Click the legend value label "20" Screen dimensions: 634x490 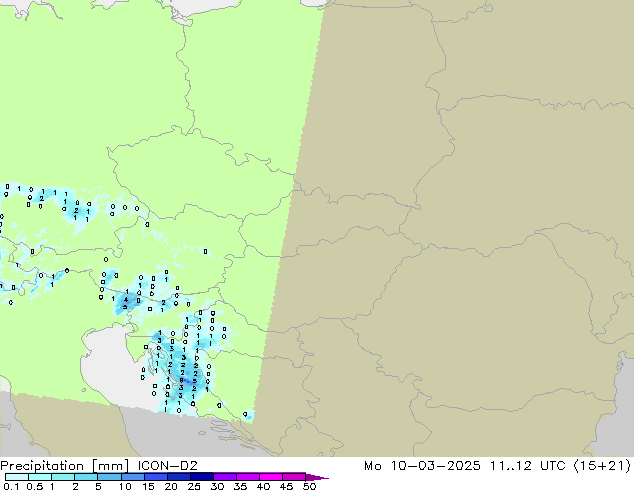click(x=171, y=486)
